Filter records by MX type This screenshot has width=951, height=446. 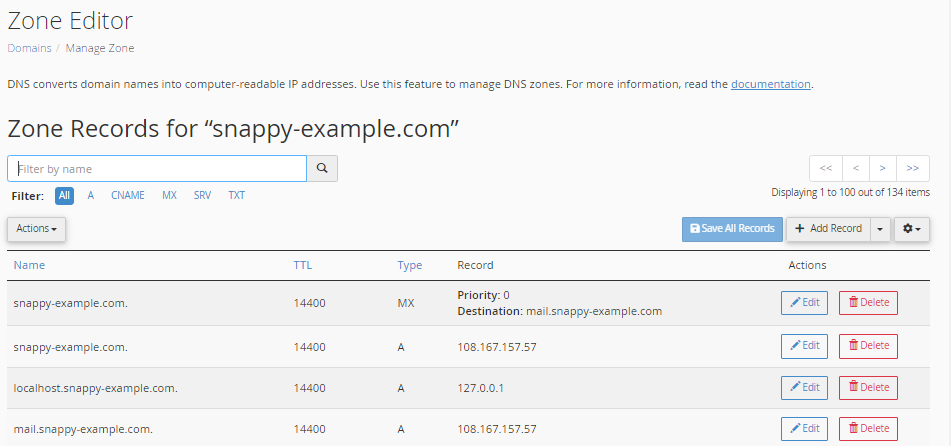(169, 195)
